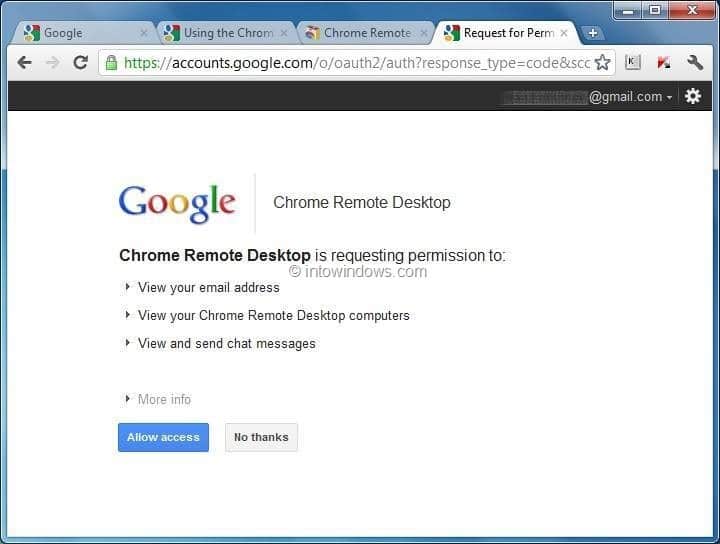Open the gear options in the Google bar
This screenshot has height=544, width=720.
tap(692, 96)
